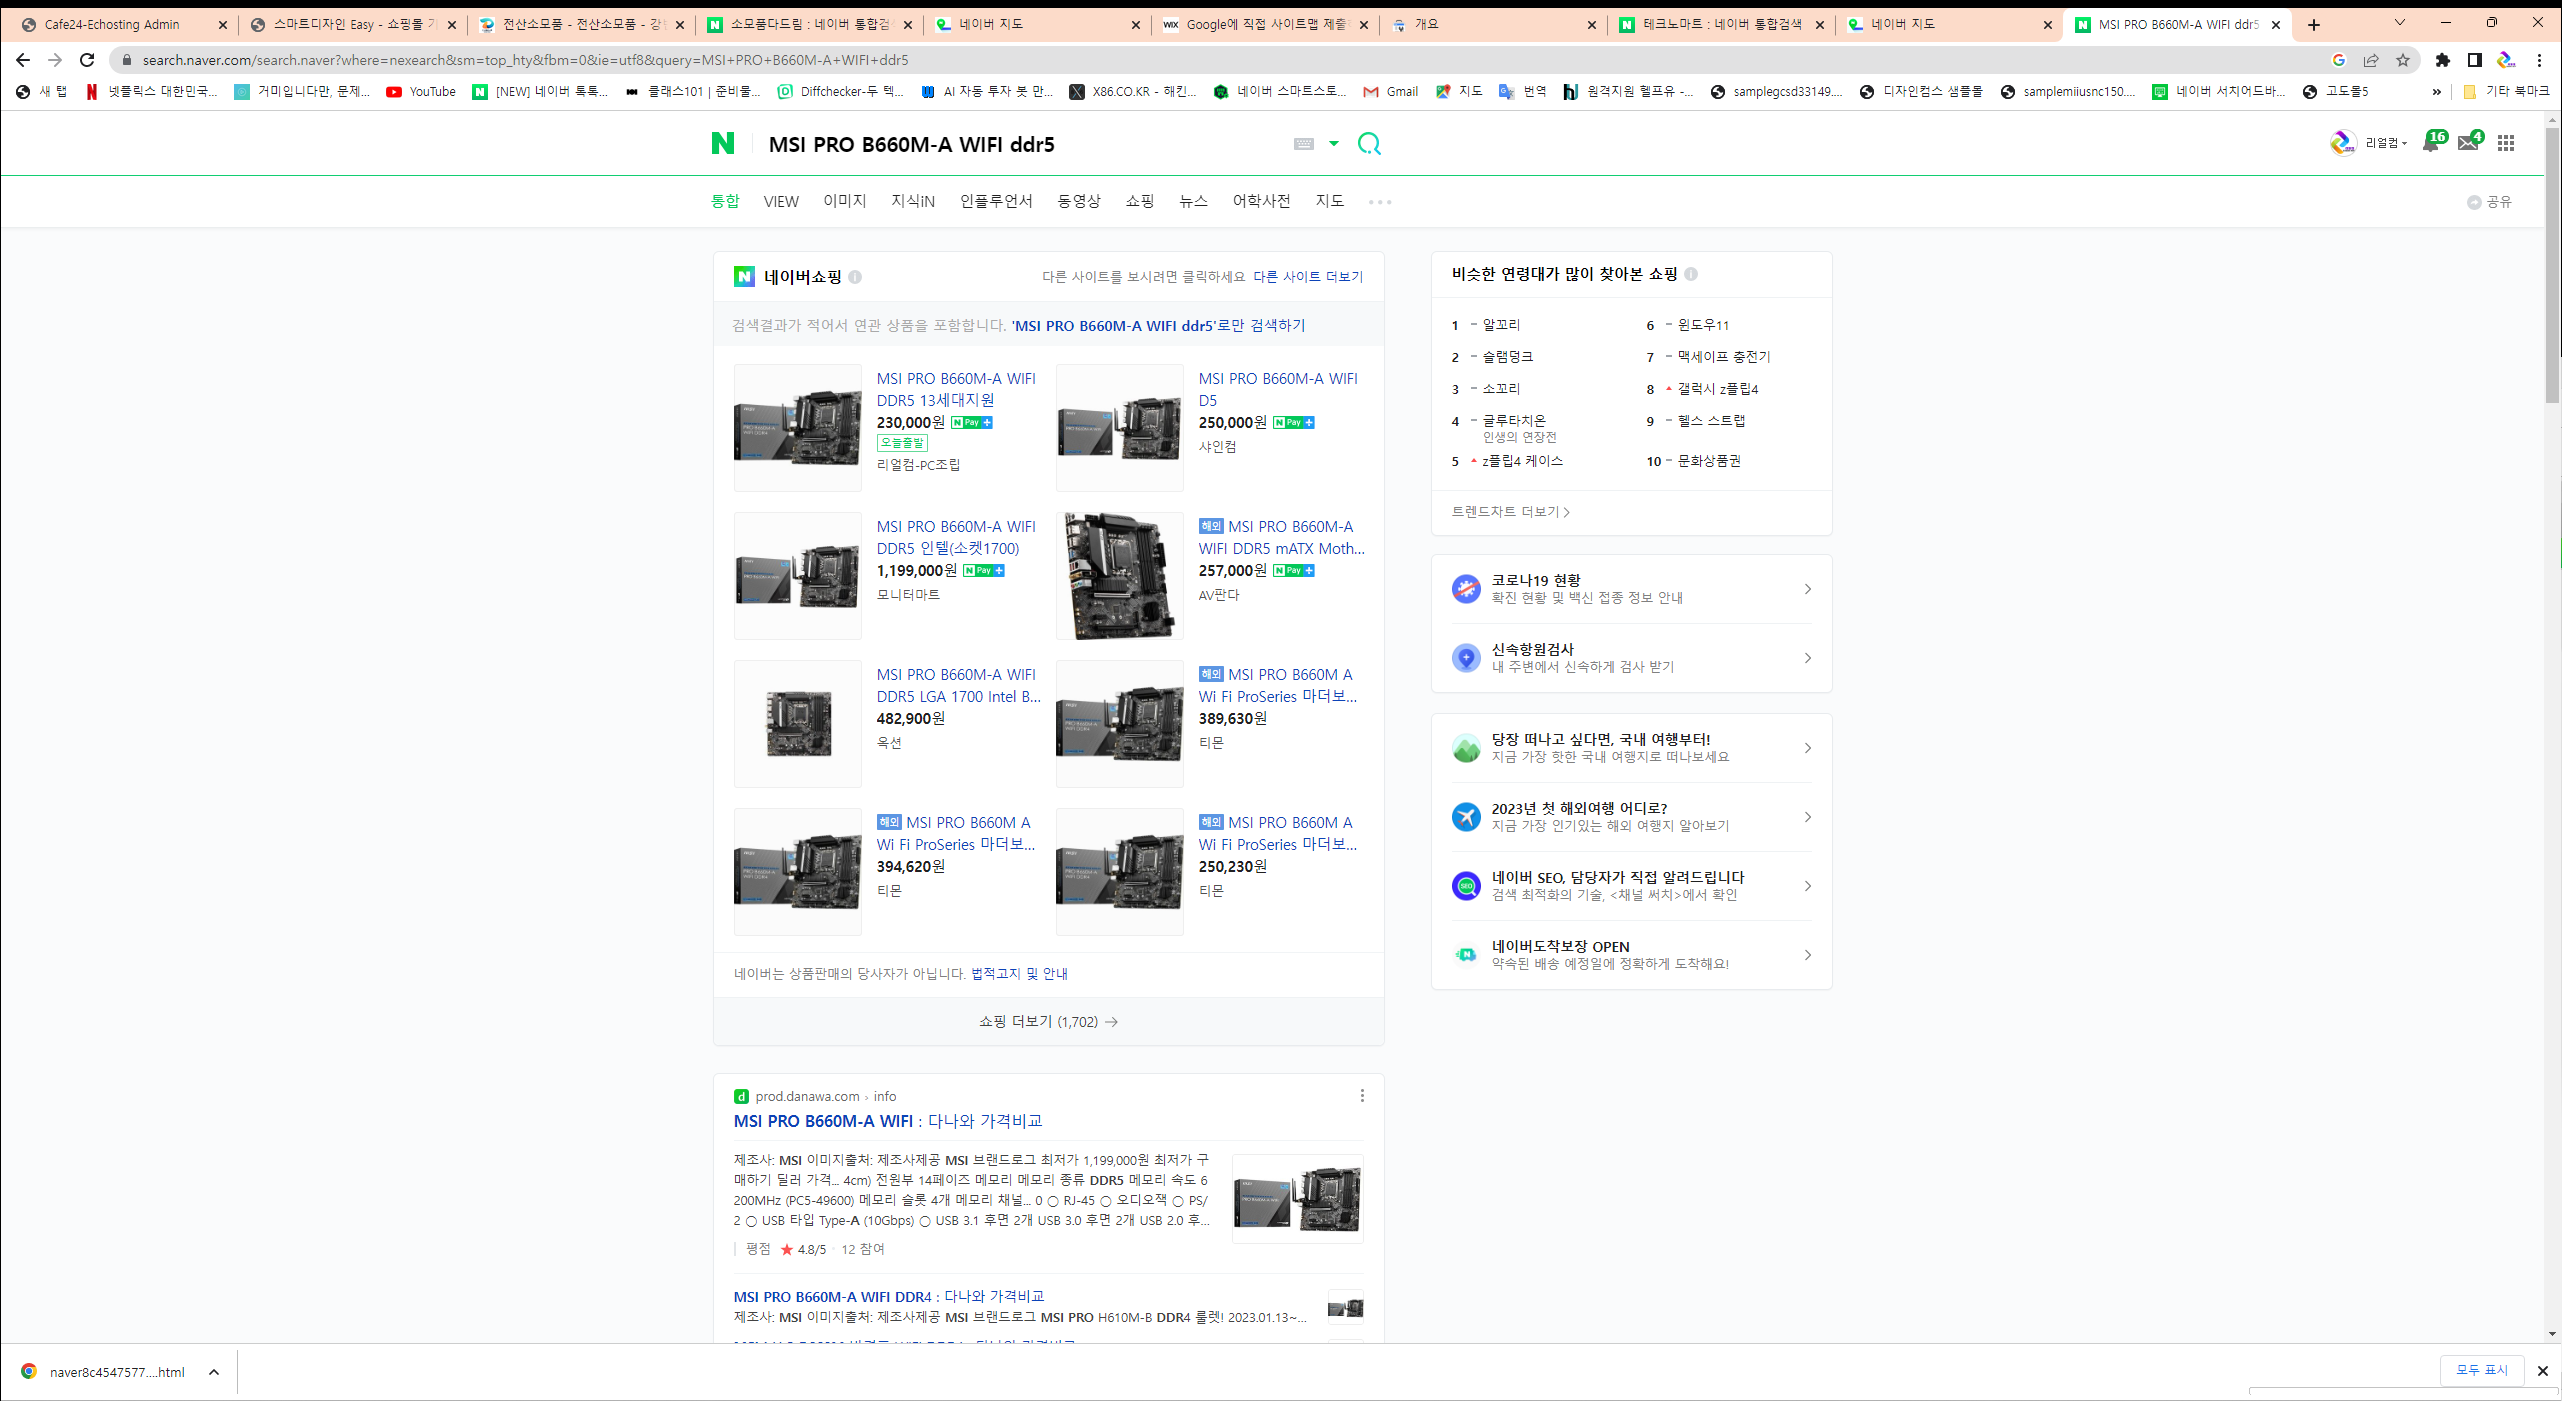Click the 네이버도착보장 delivery icon
The image size is (2562, 1401).
[x=1466, y=955]
